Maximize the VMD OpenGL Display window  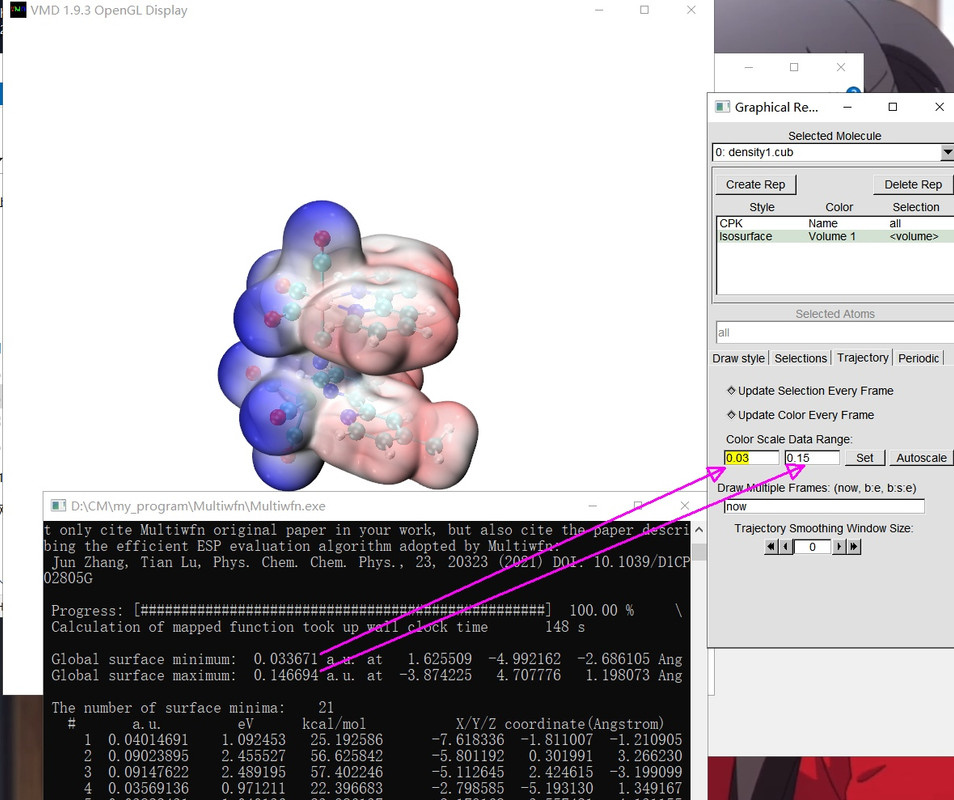(644, 10)
